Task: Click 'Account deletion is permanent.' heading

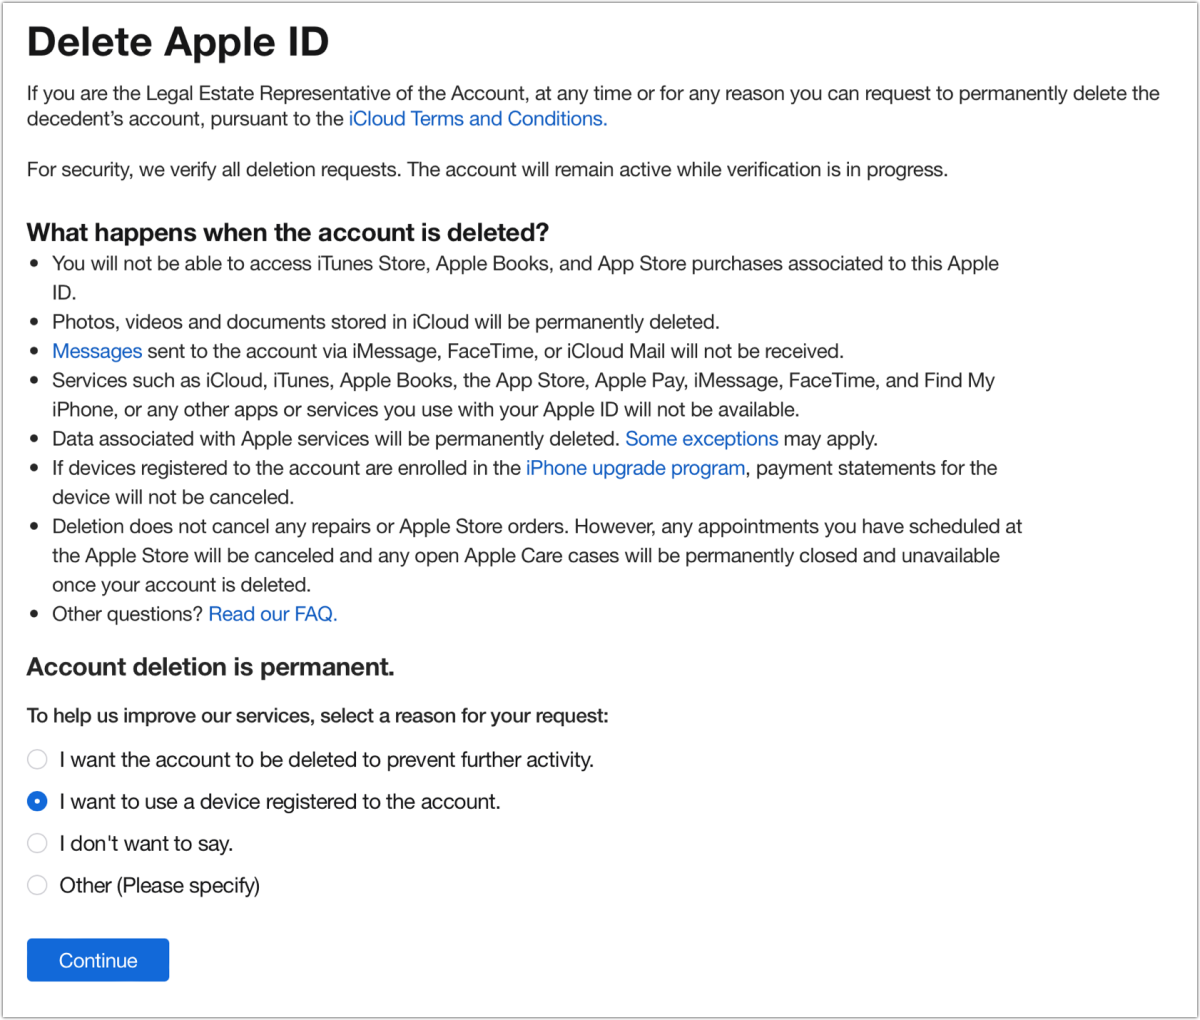Action: click(211, 667)
